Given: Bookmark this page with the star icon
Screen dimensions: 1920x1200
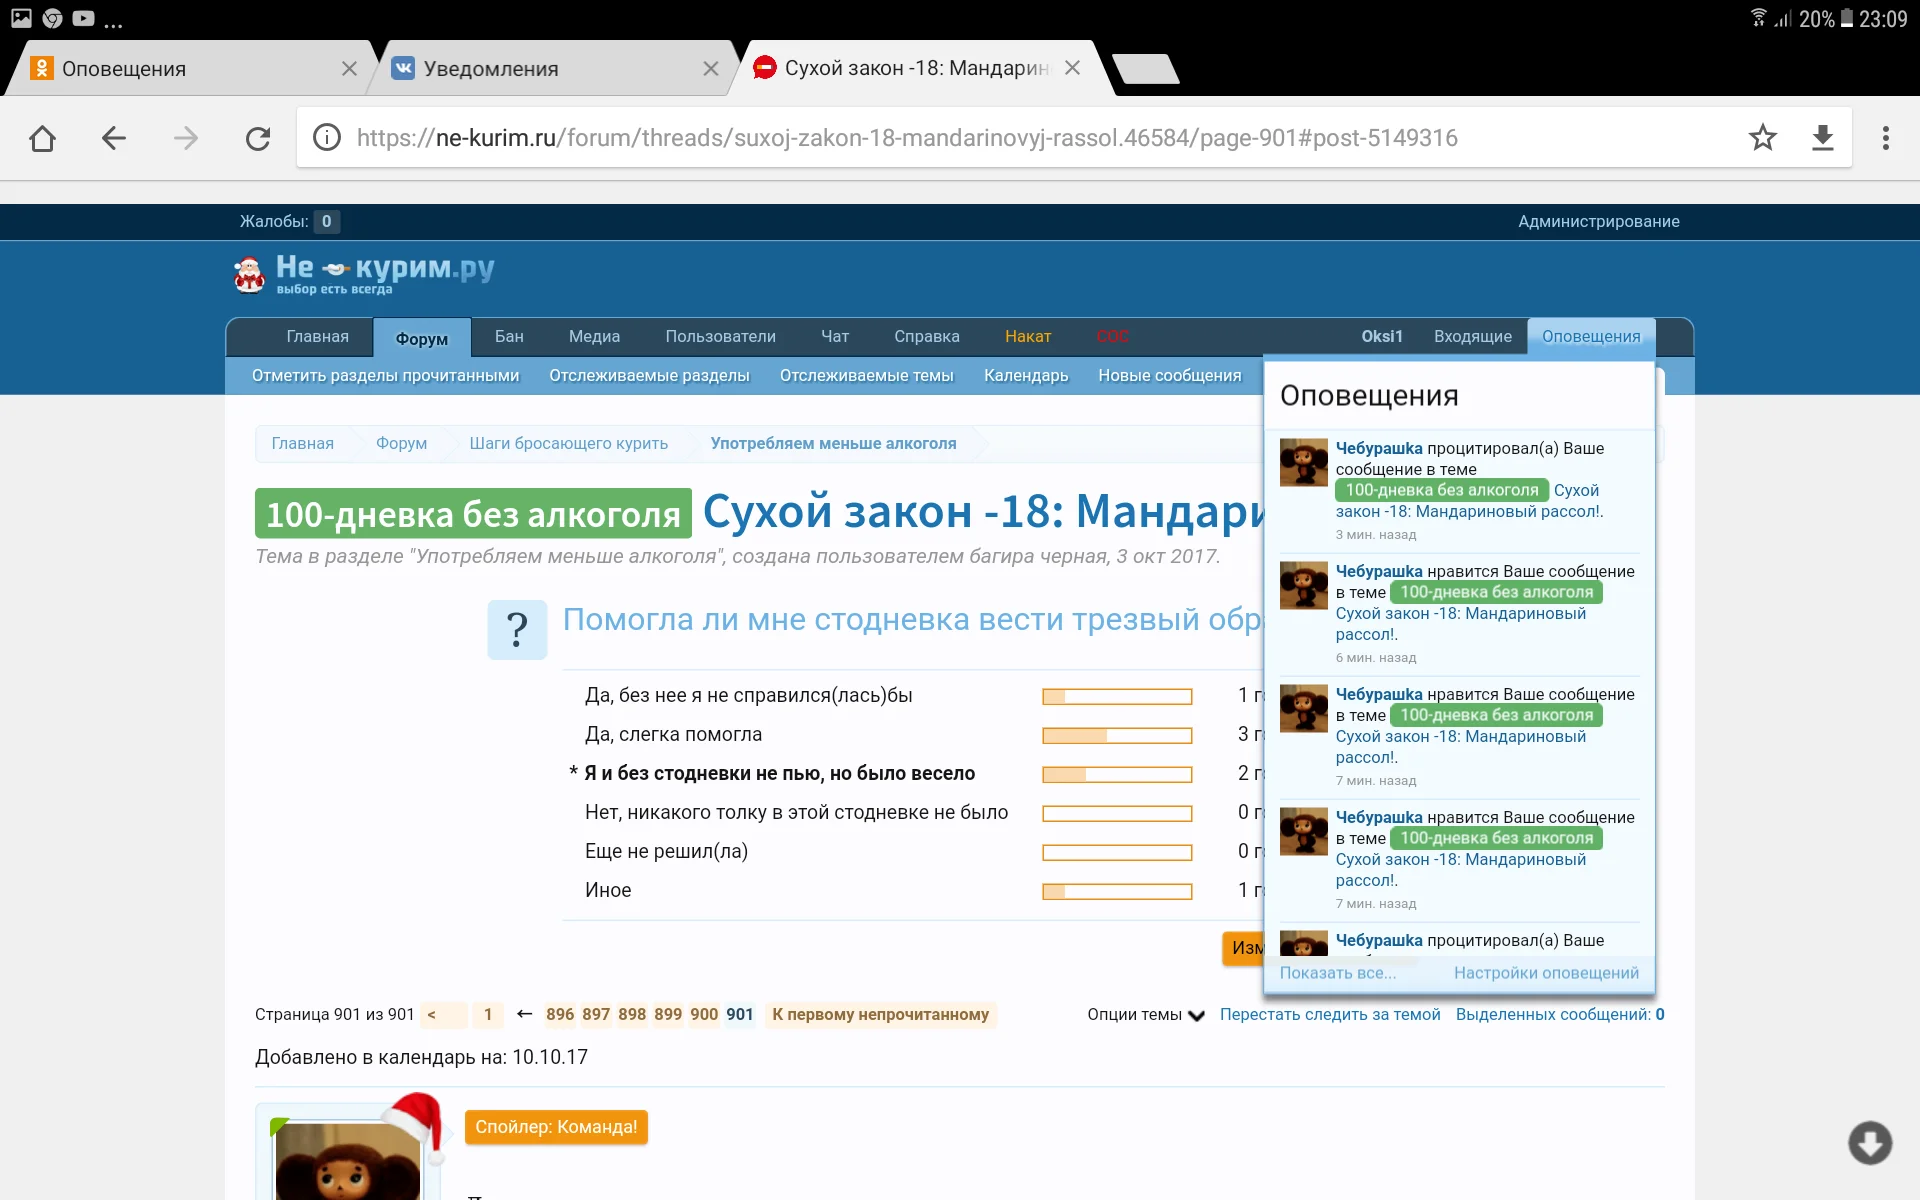Looking at the screenshot, I should 1763,138.
